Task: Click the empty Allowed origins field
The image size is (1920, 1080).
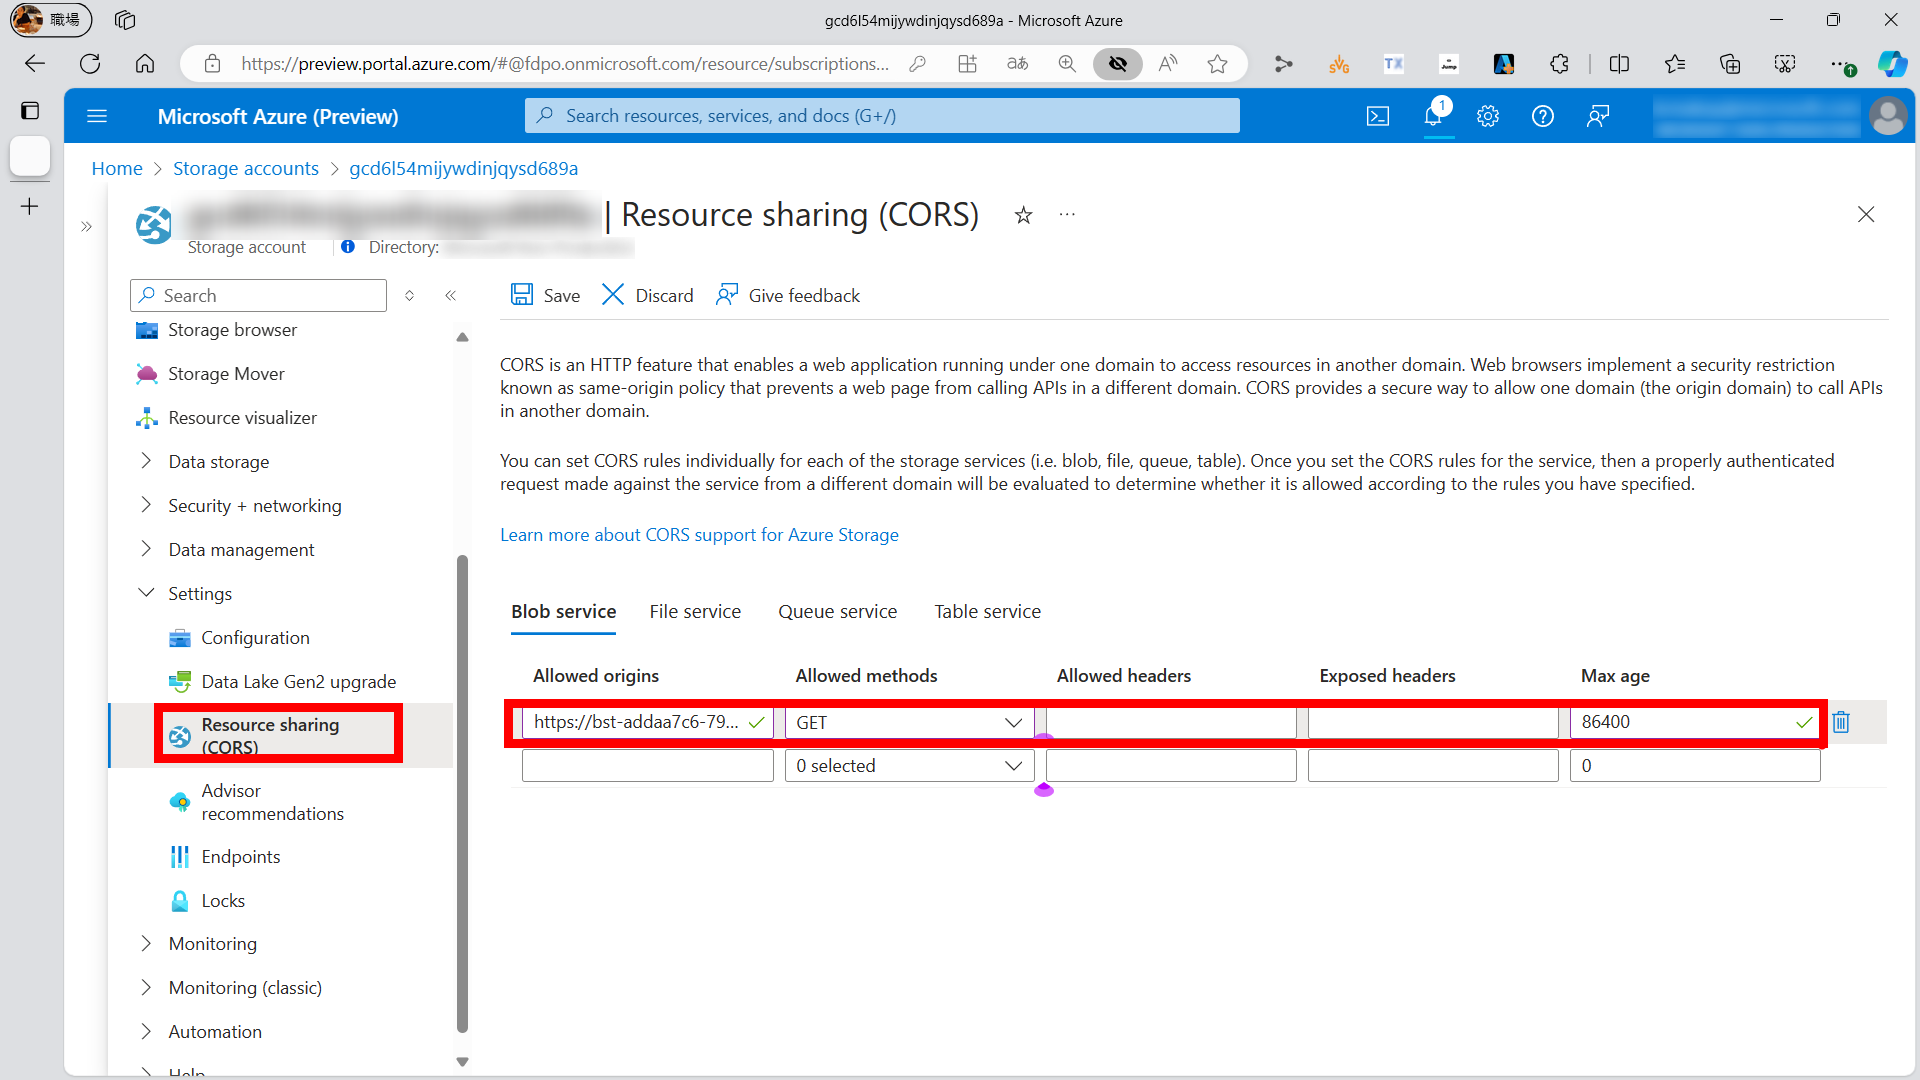Action: 647,766
